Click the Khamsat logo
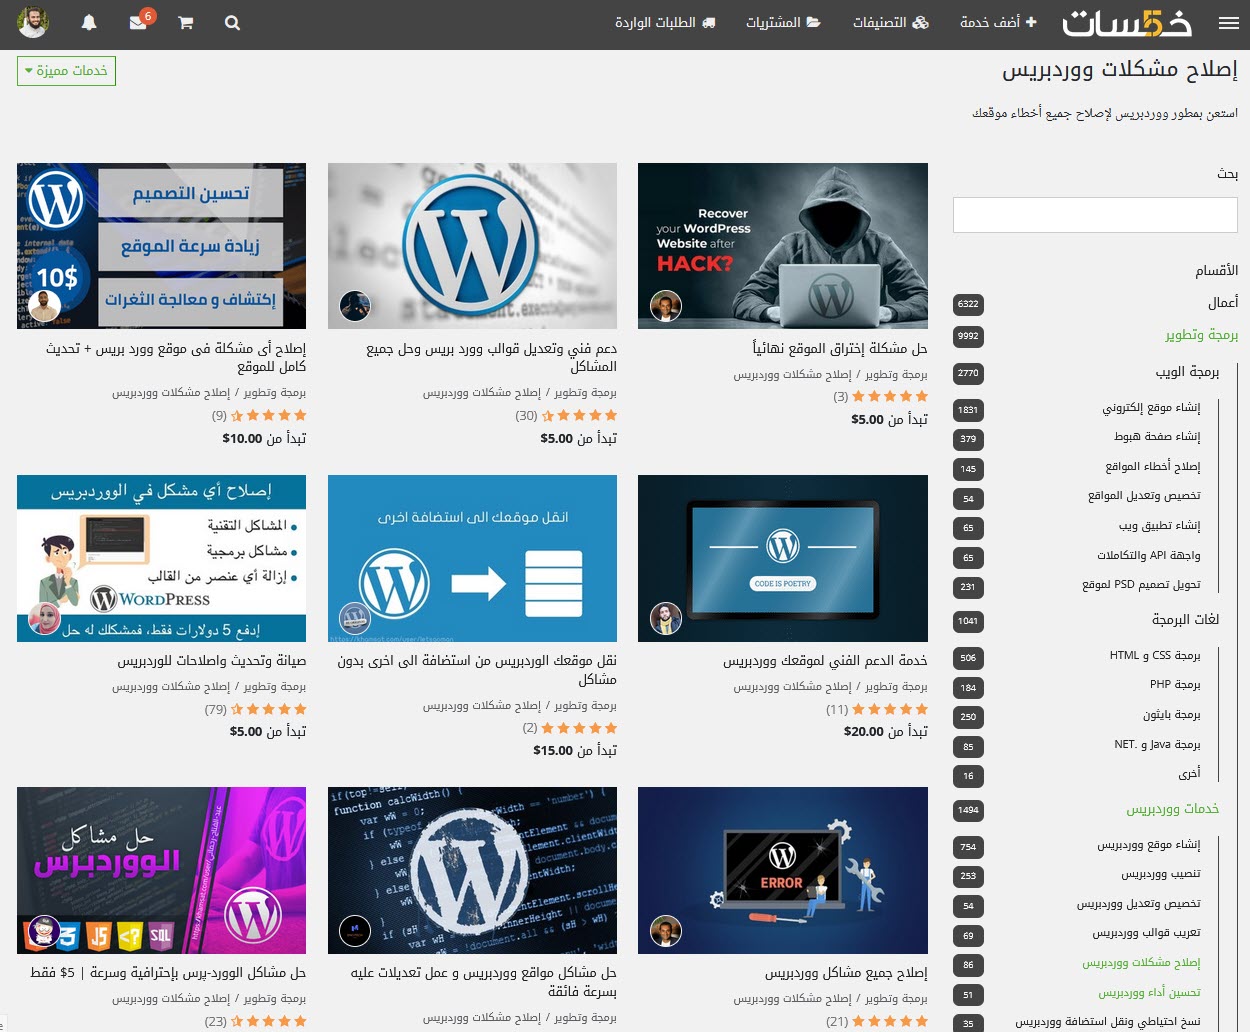The image size is (1250, 1032). (1126, 23)
